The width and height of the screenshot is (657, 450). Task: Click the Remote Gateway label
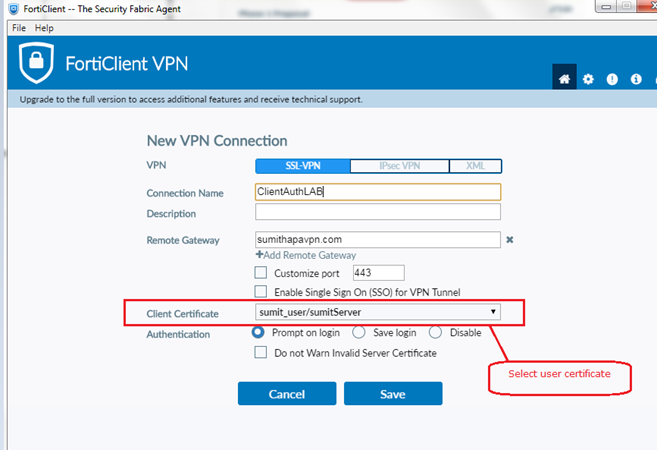(183, 241)
